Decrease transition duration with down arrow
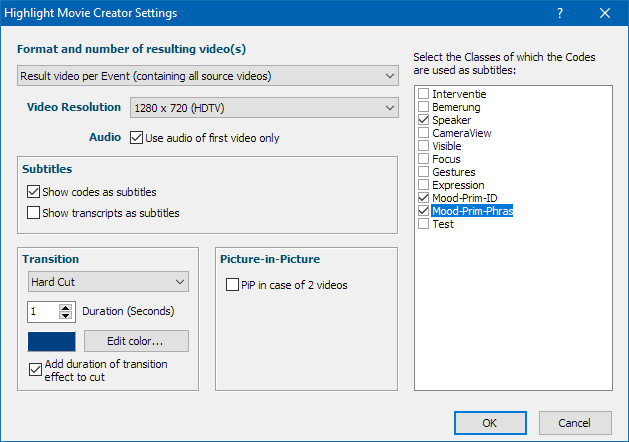This screenshot has width=629, height=442. (x=66, y=315)
